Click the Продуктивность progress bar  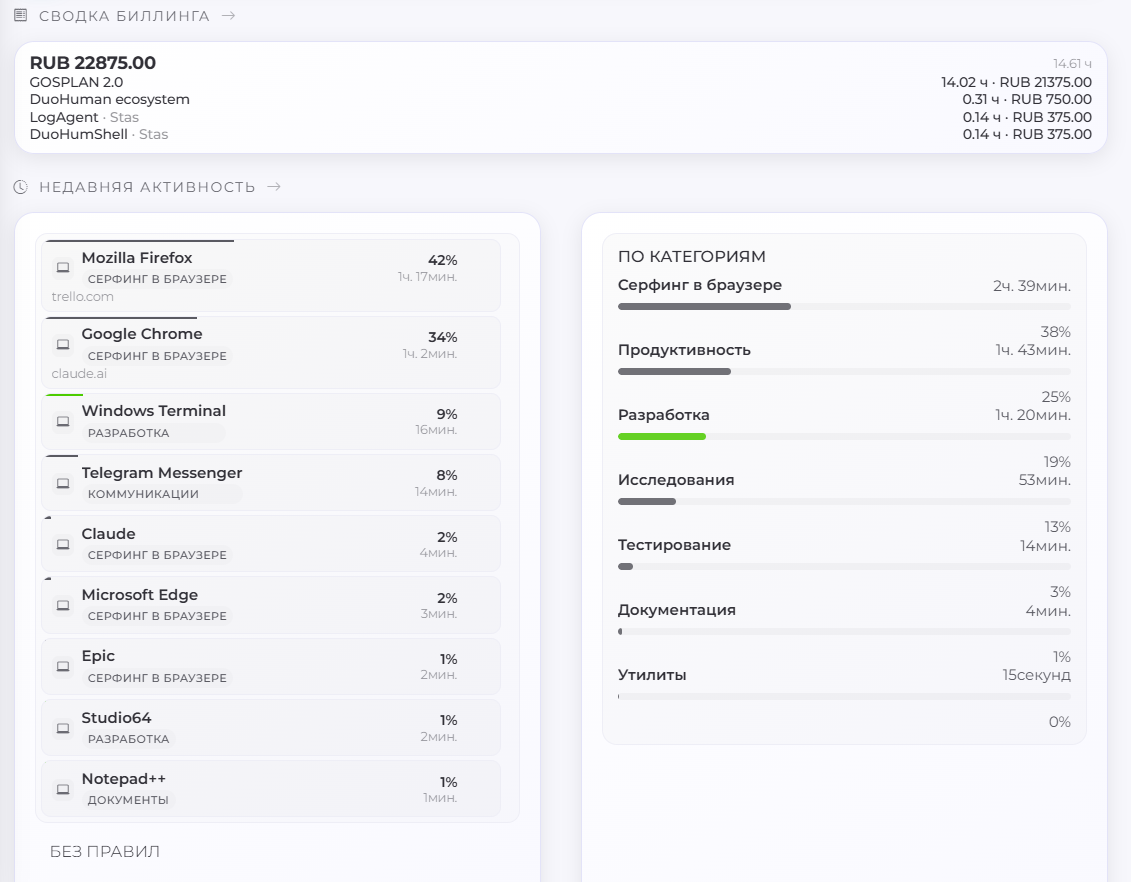point(844,371)
